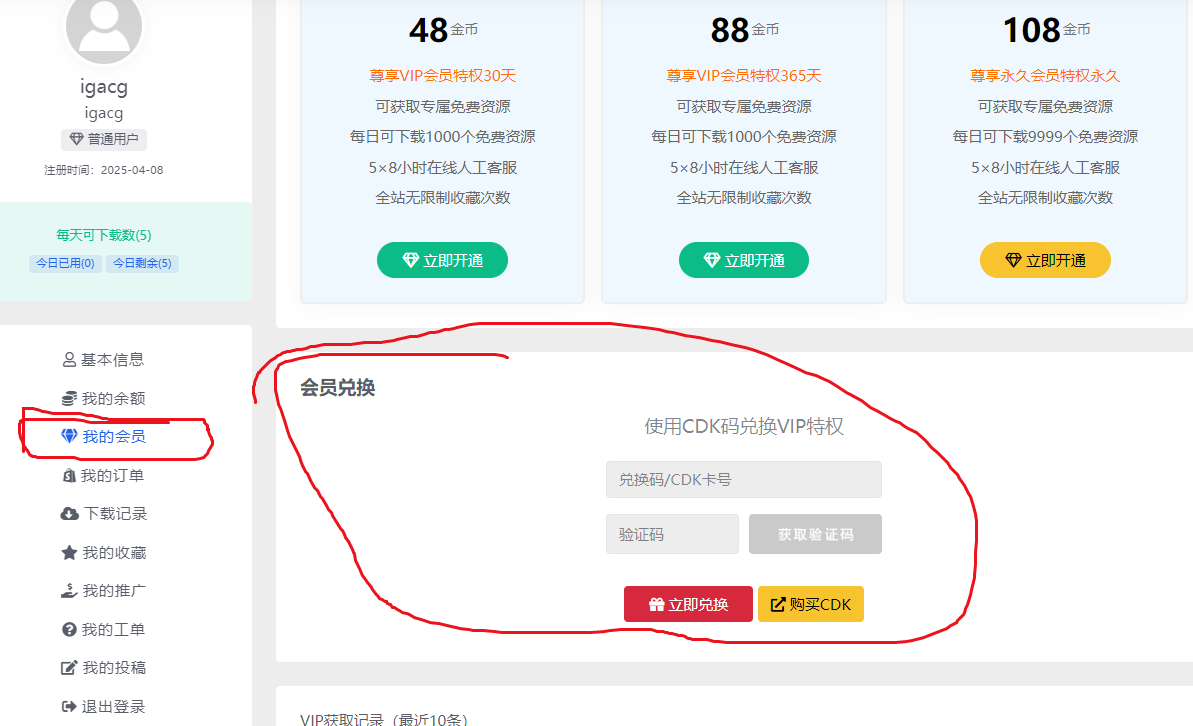Image resolution: width=1193 pixels, height=726 pixels.
Task: Click the shopping bag icon for 我的订单
Action: (69, 476)
